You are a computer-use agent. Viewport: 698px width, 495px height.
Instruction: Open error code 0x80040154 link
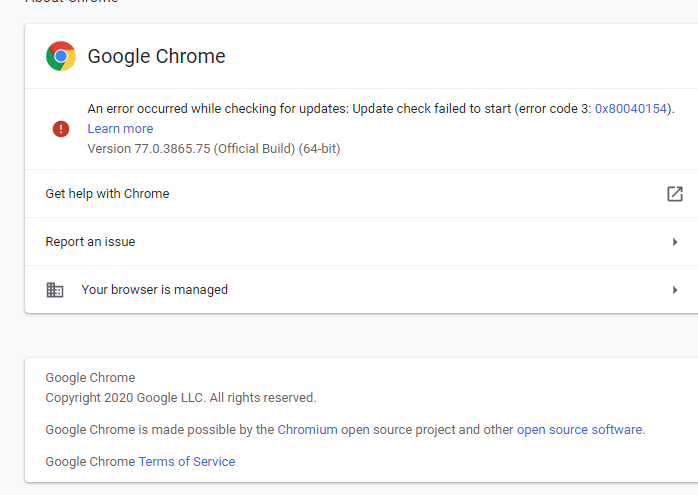[x=631, y=109]
